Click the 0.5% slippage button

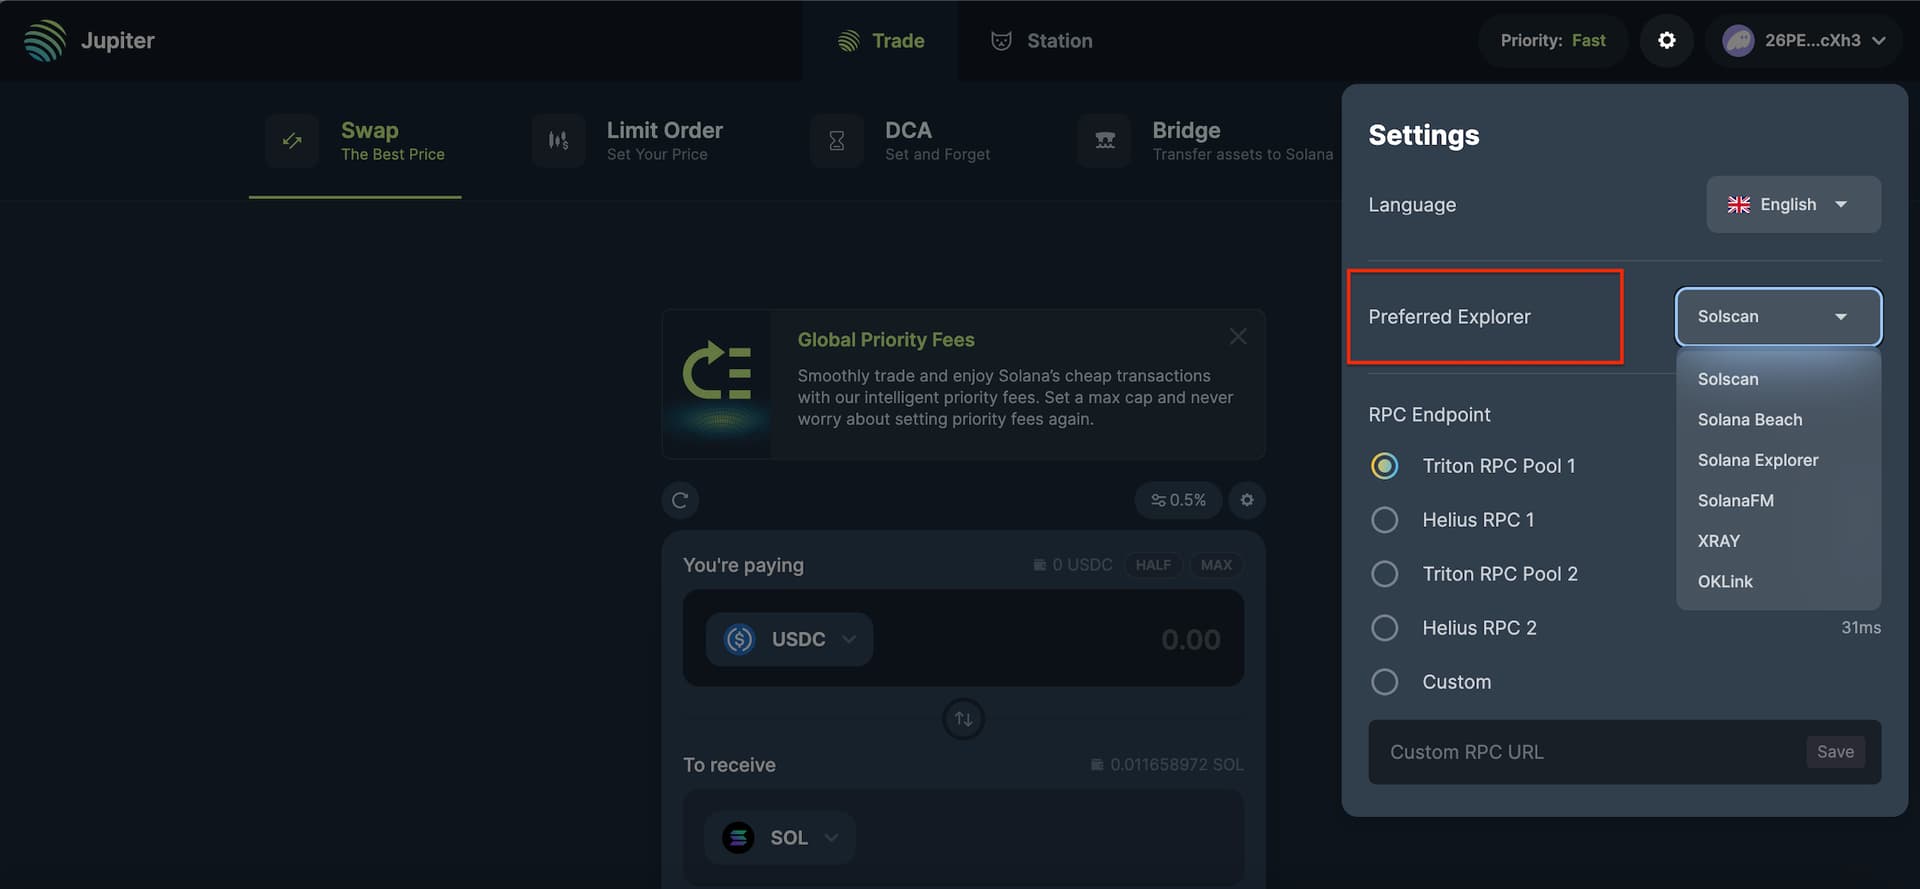[x=1178, y=500]
